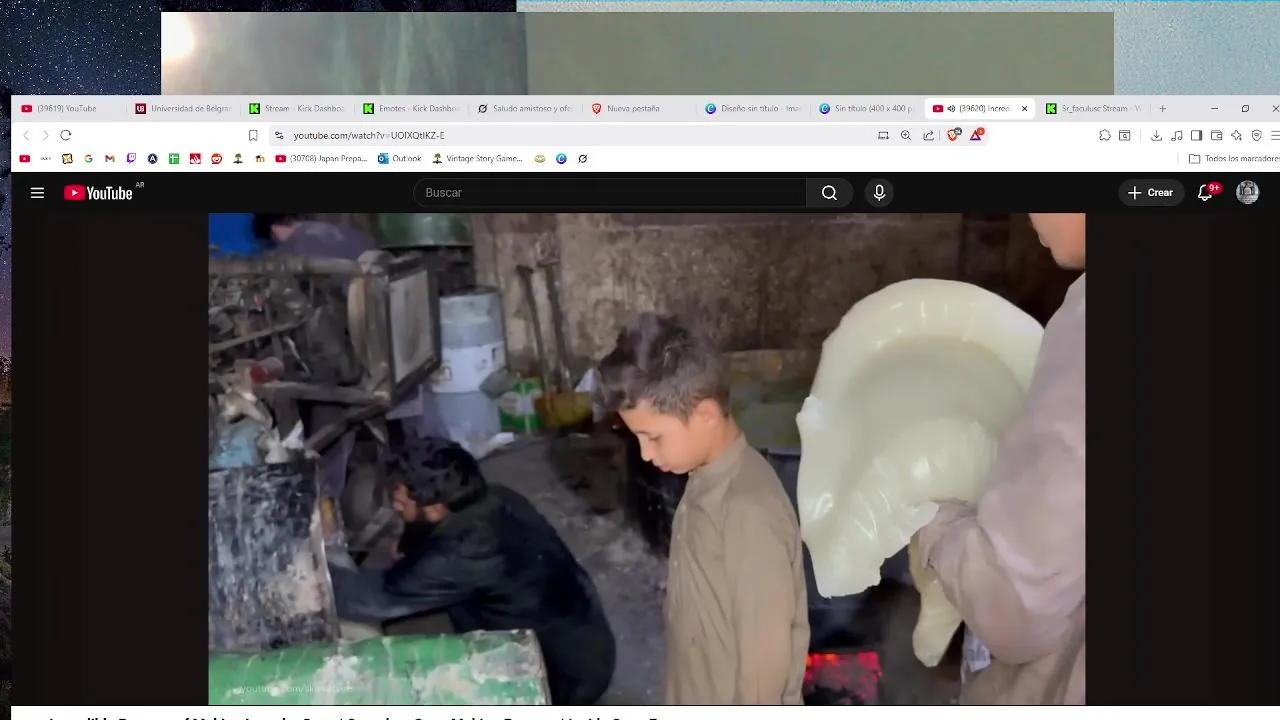Switch to Sr_faculusc Stream tab
Image resolution: width=1280 pixels, height=720 pixels.
[1096, 108]
